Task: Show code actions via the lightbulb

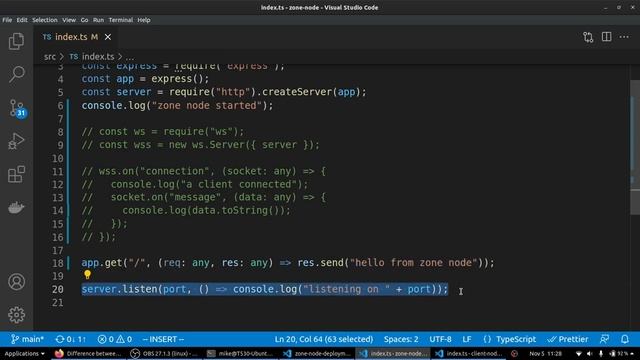Action: tap(87, 275)
